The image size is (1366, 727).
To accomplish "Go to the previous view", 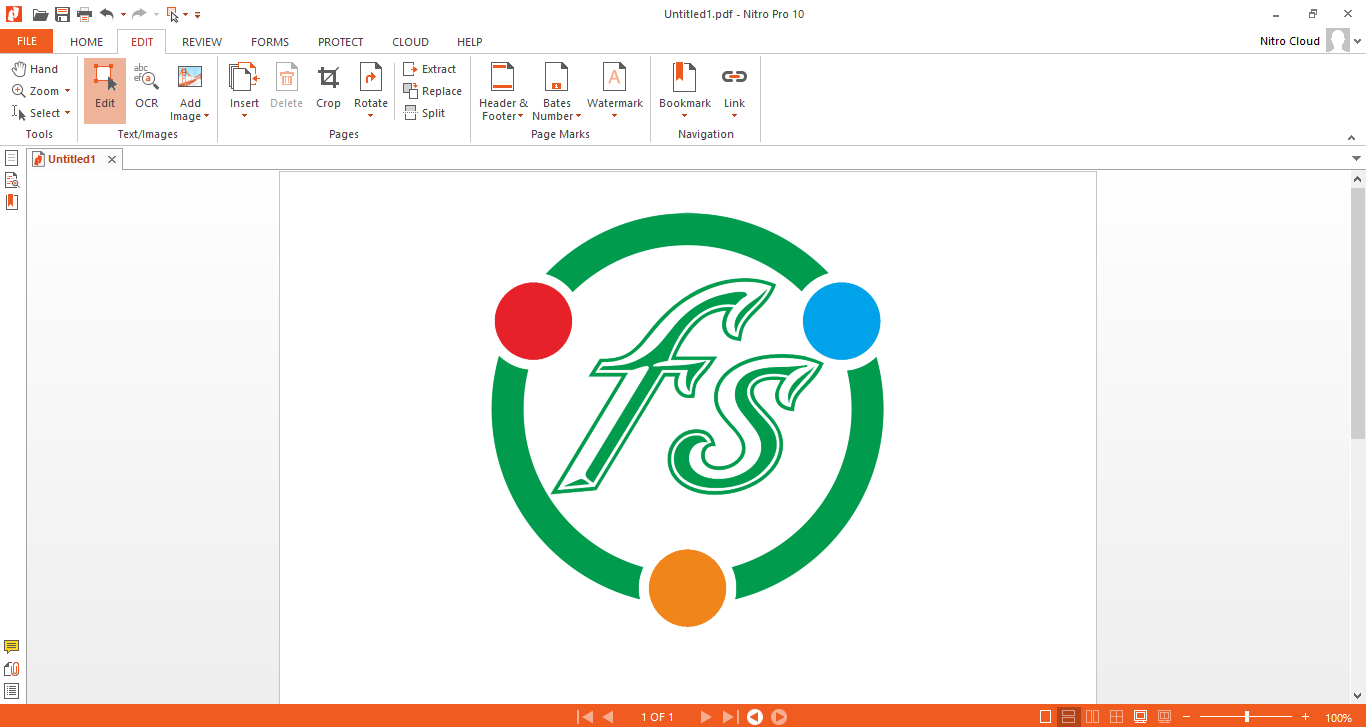I will click(x=755, y=717).
